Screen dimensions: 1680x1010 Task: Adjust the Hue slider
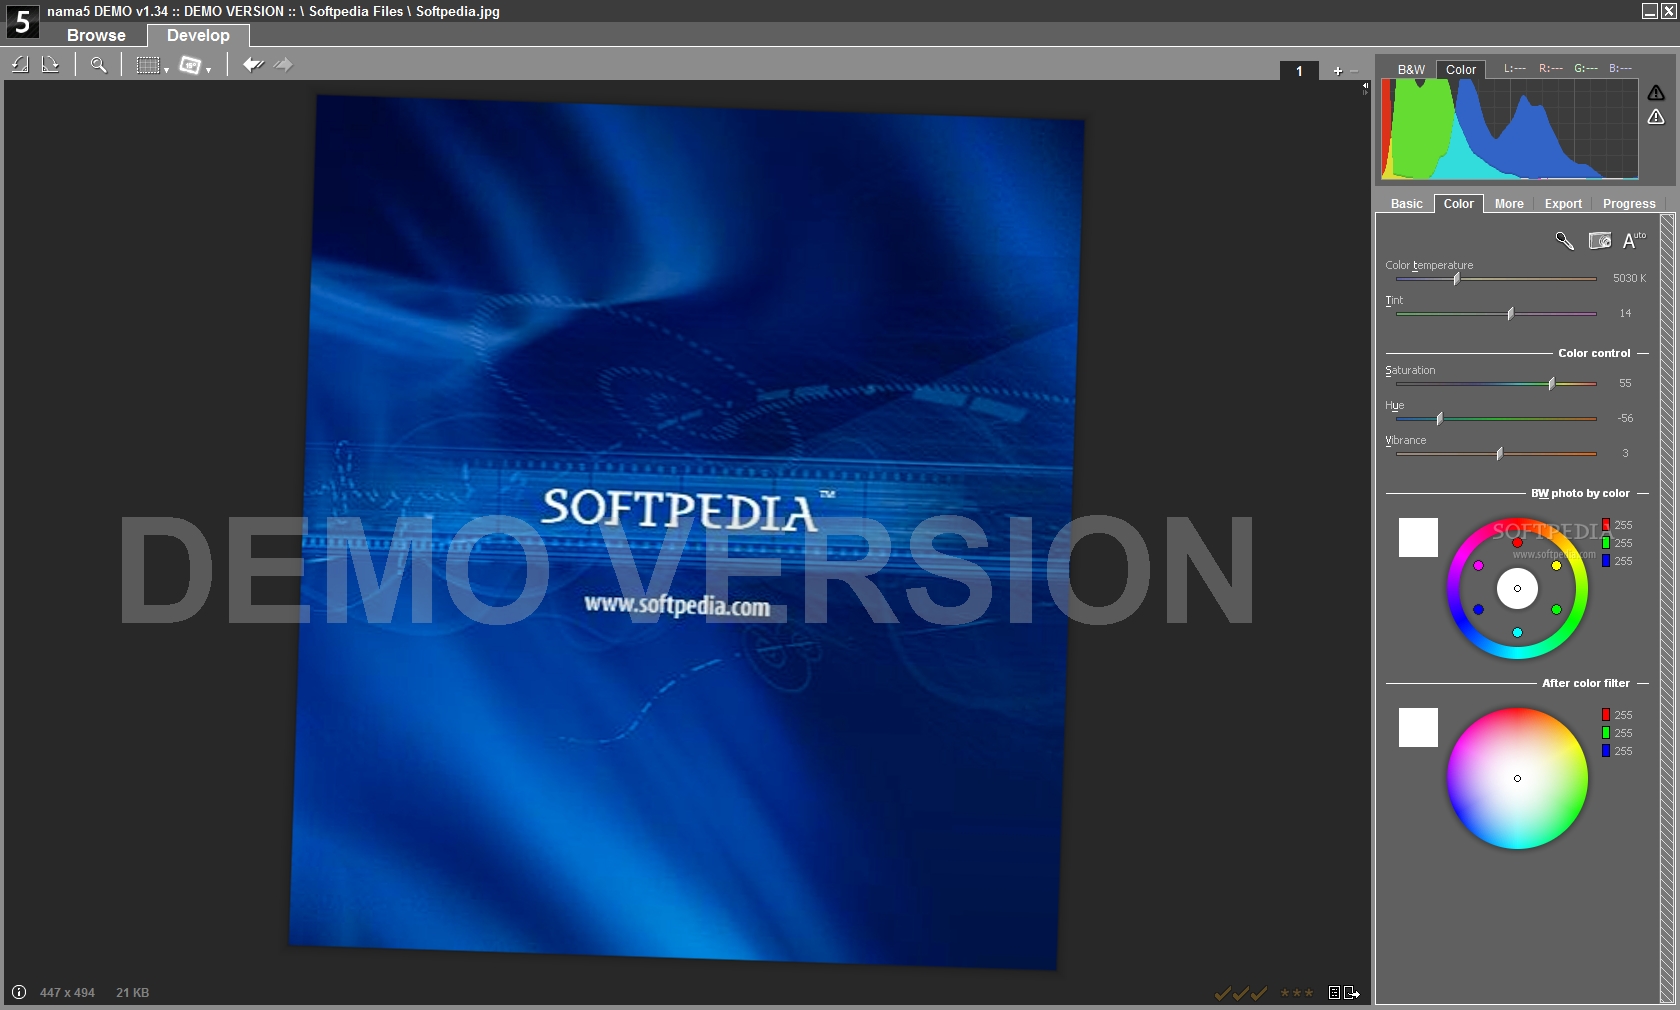click(1496, 419)
